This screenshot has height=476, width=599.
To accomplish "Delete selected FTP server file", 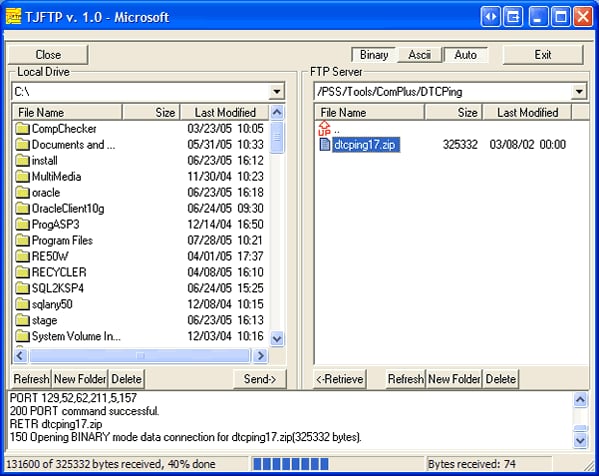I will [x=501, y=379].
